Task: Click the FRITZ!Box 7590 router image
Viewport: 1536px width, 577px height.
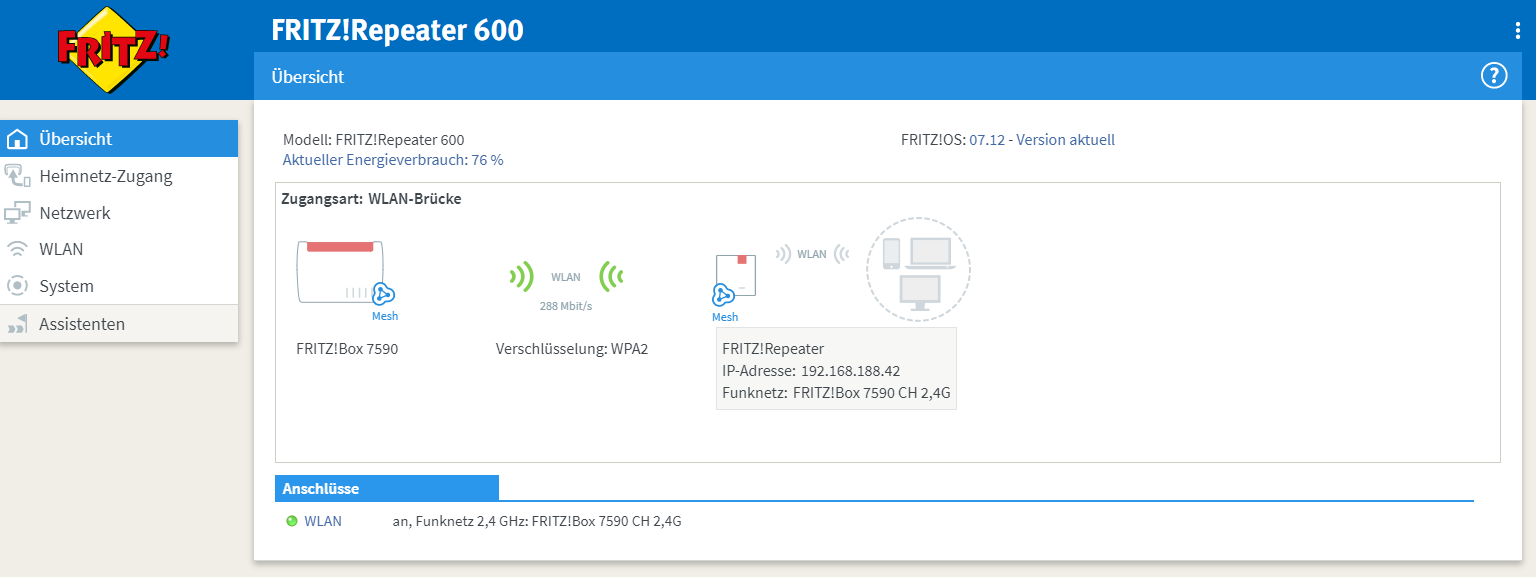Action: pyautogui.click(x=340, y=270)
